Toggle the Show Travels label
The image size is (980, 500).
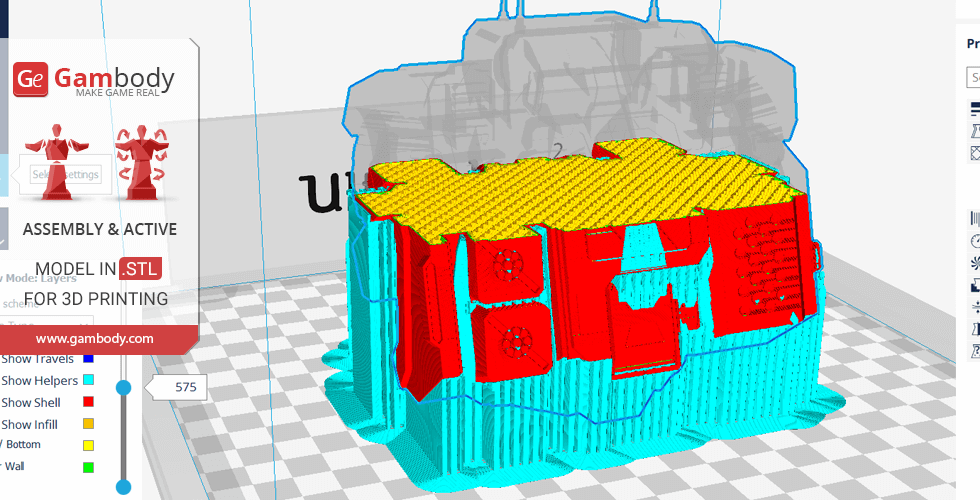[38, 359]
